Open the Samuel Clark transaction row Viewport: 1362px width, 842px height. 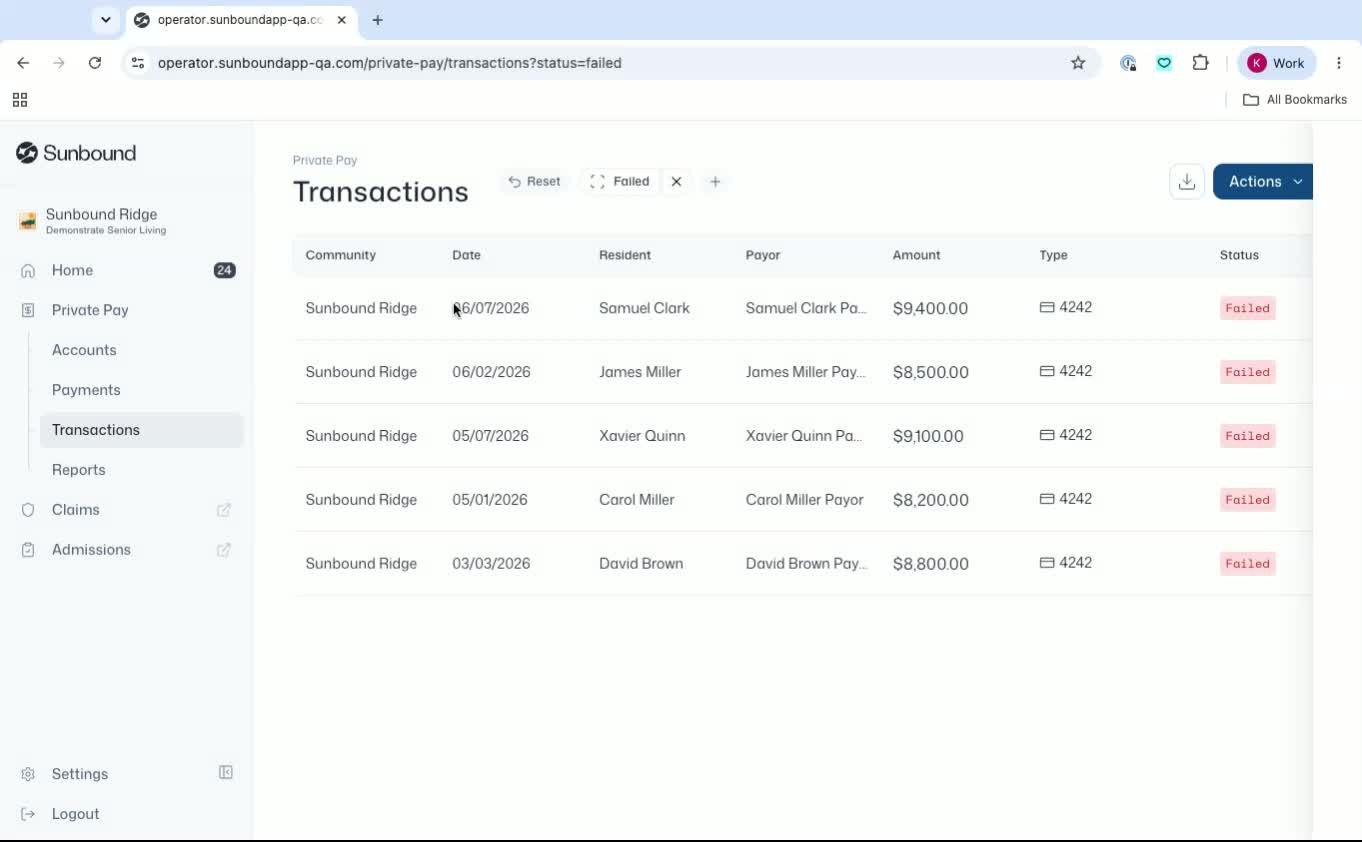802,308
